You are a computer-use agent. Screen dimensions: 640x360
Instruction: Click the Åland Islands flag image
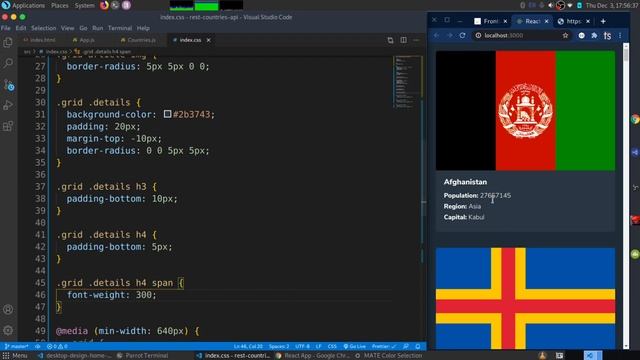525,298
